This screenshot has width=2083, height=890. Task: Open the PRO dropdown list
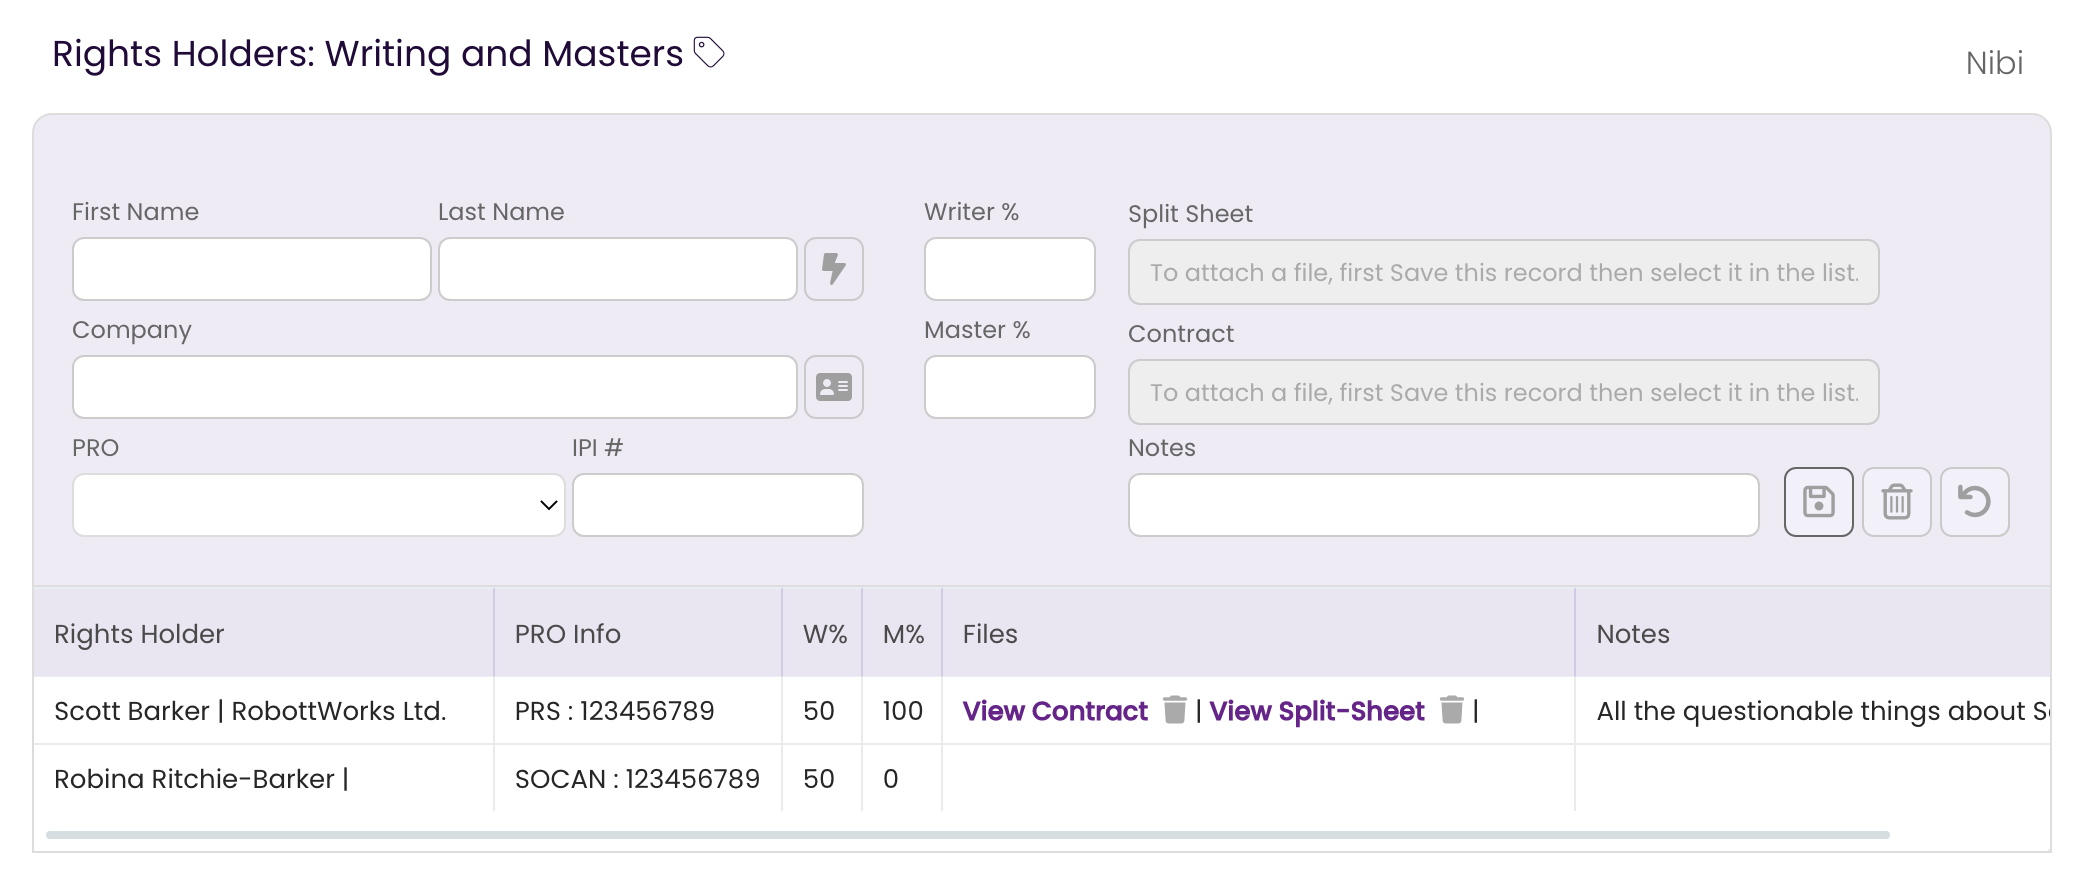pos(319,505)
